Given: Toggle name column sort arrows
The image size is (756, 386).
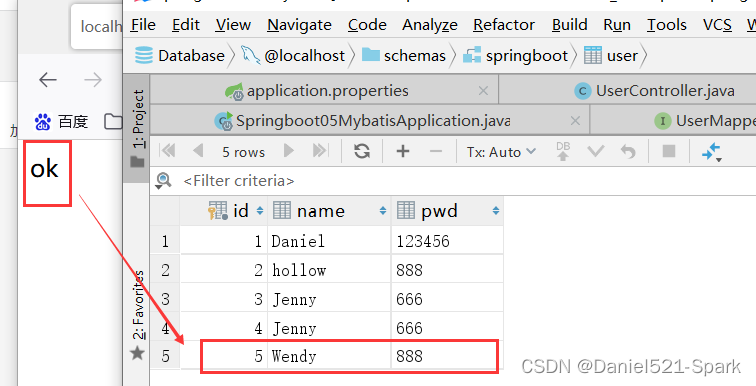Looking at the screenshot, I should [x=383, y=211].
